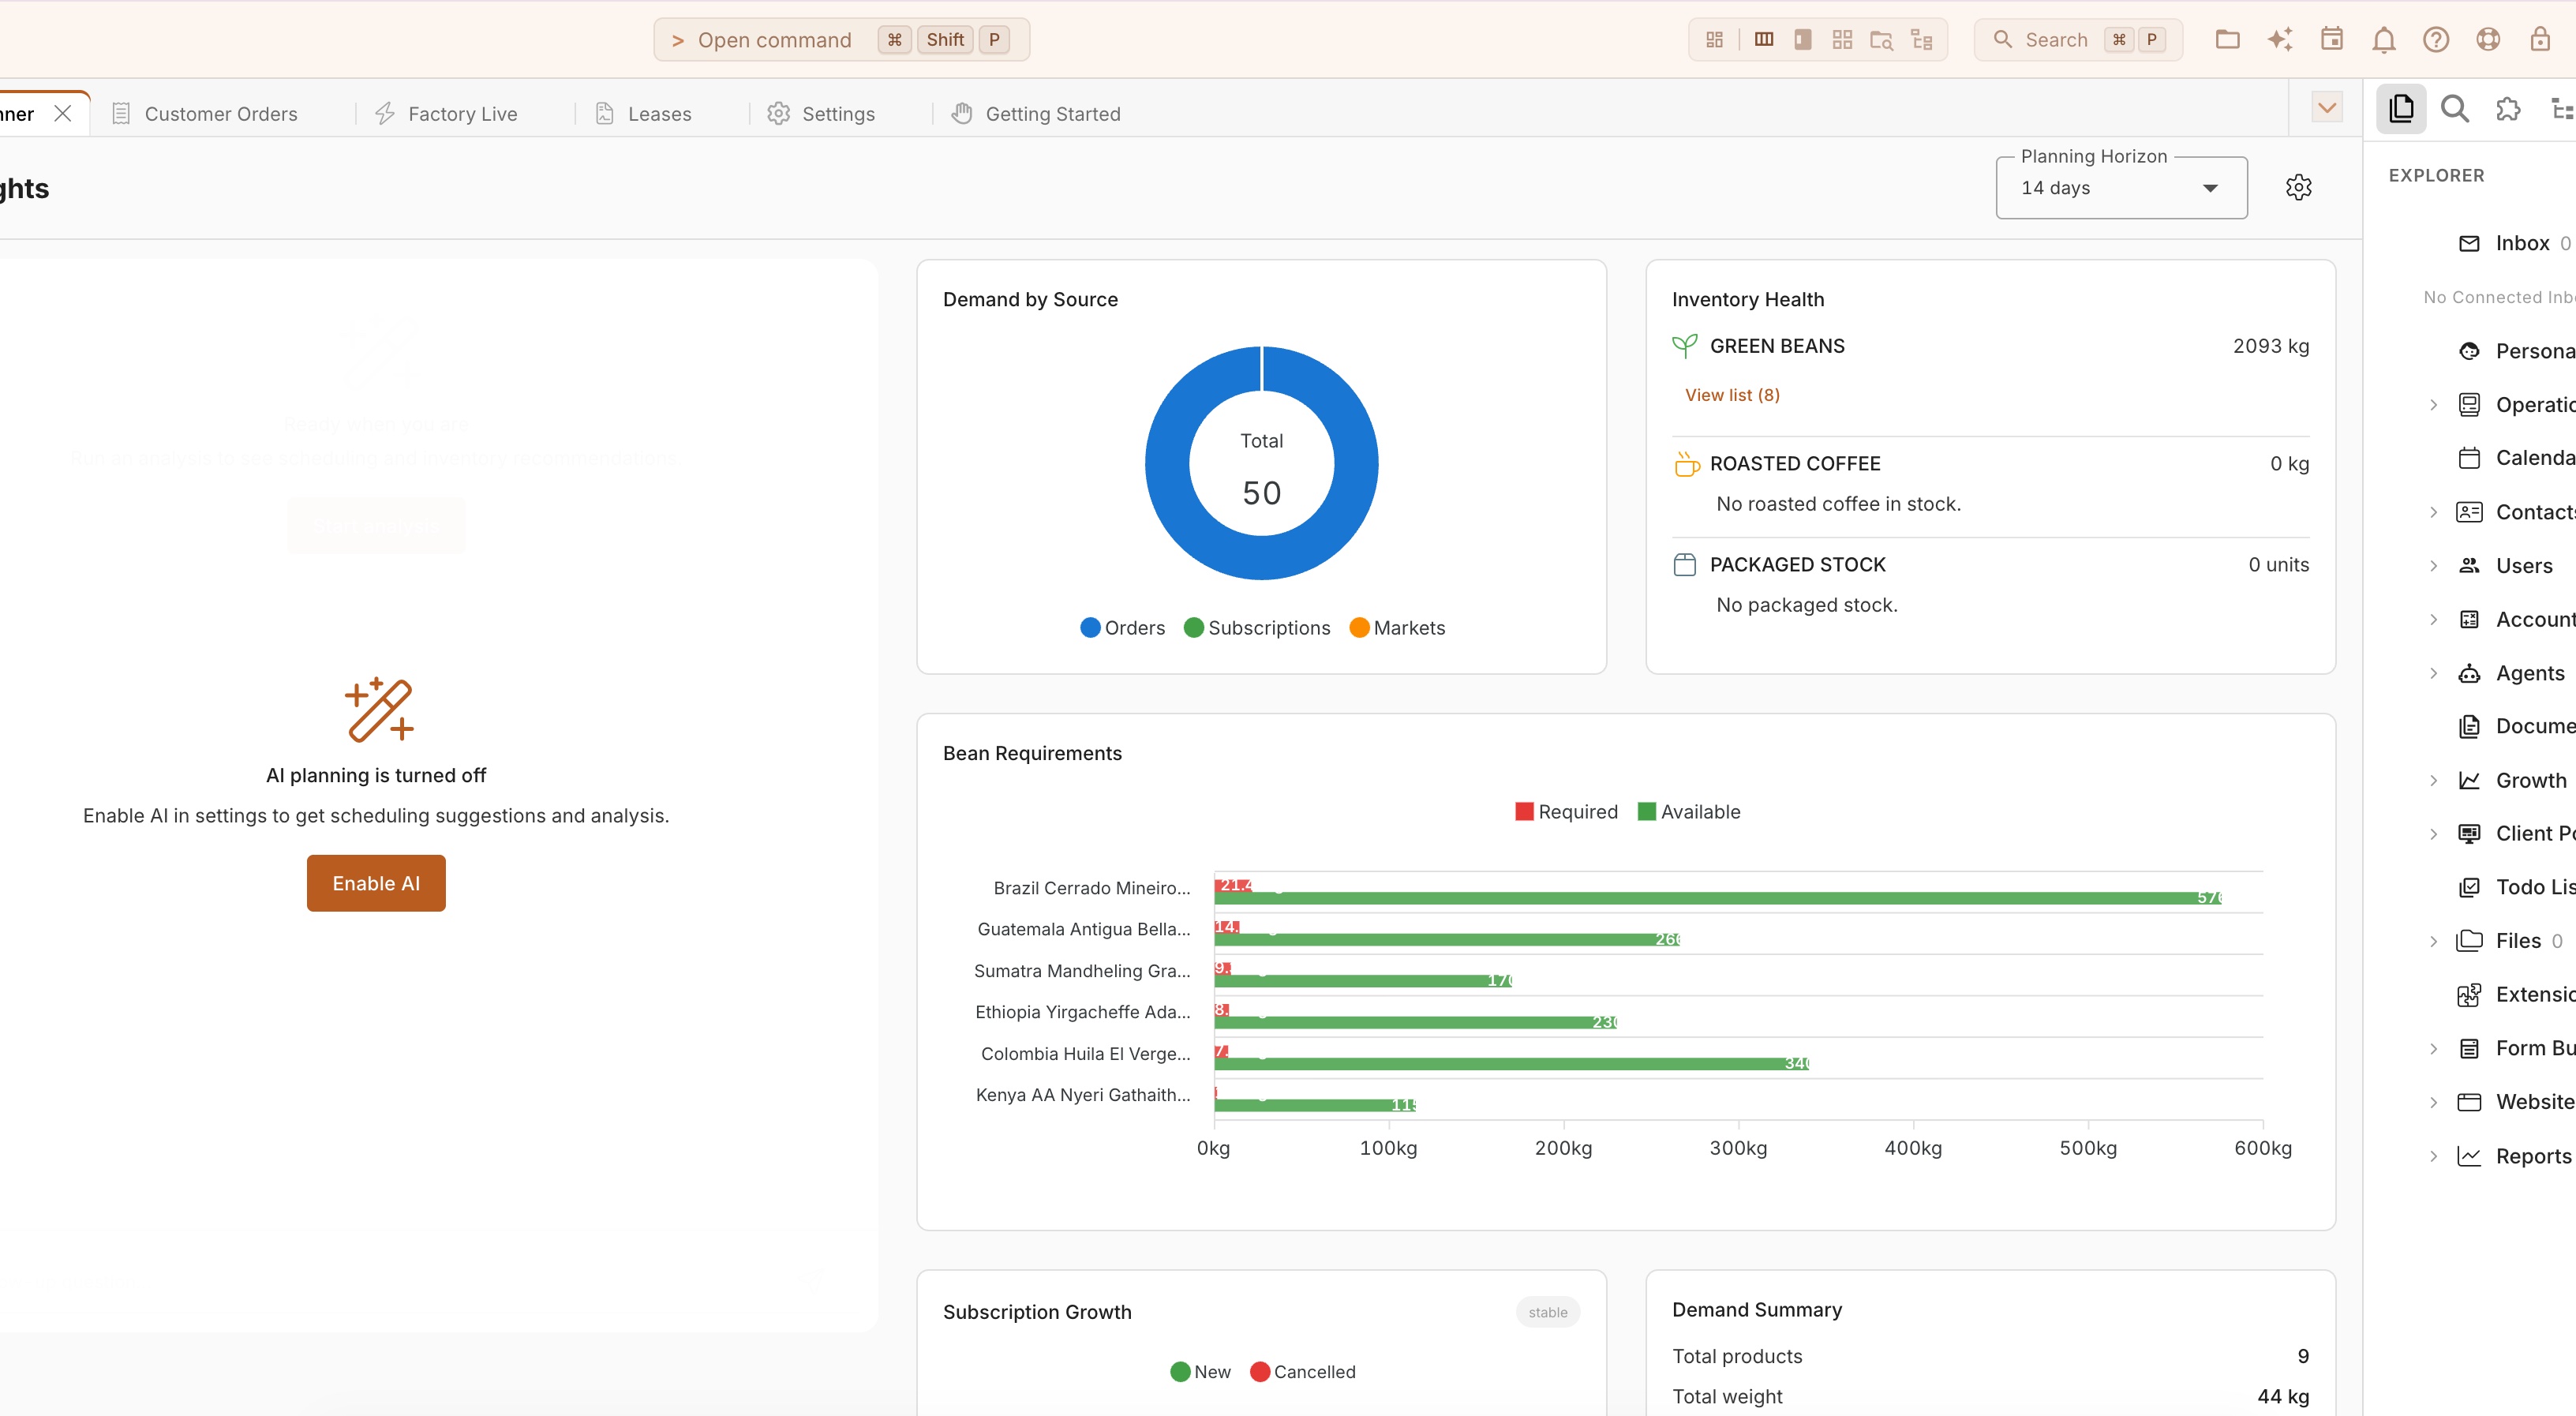This screenshot has width=2576, height=1416.
Task: Expand the Growth tree item
Action: click(x=2434, y=781)
